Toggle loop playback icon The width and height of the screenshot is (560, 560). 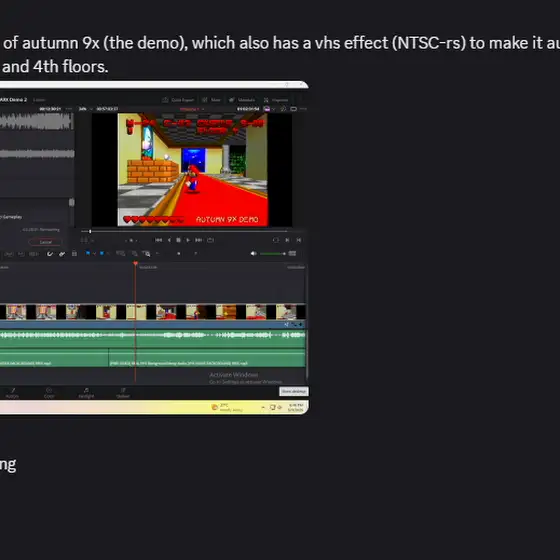pyautogui.click(x=211, y=240)
